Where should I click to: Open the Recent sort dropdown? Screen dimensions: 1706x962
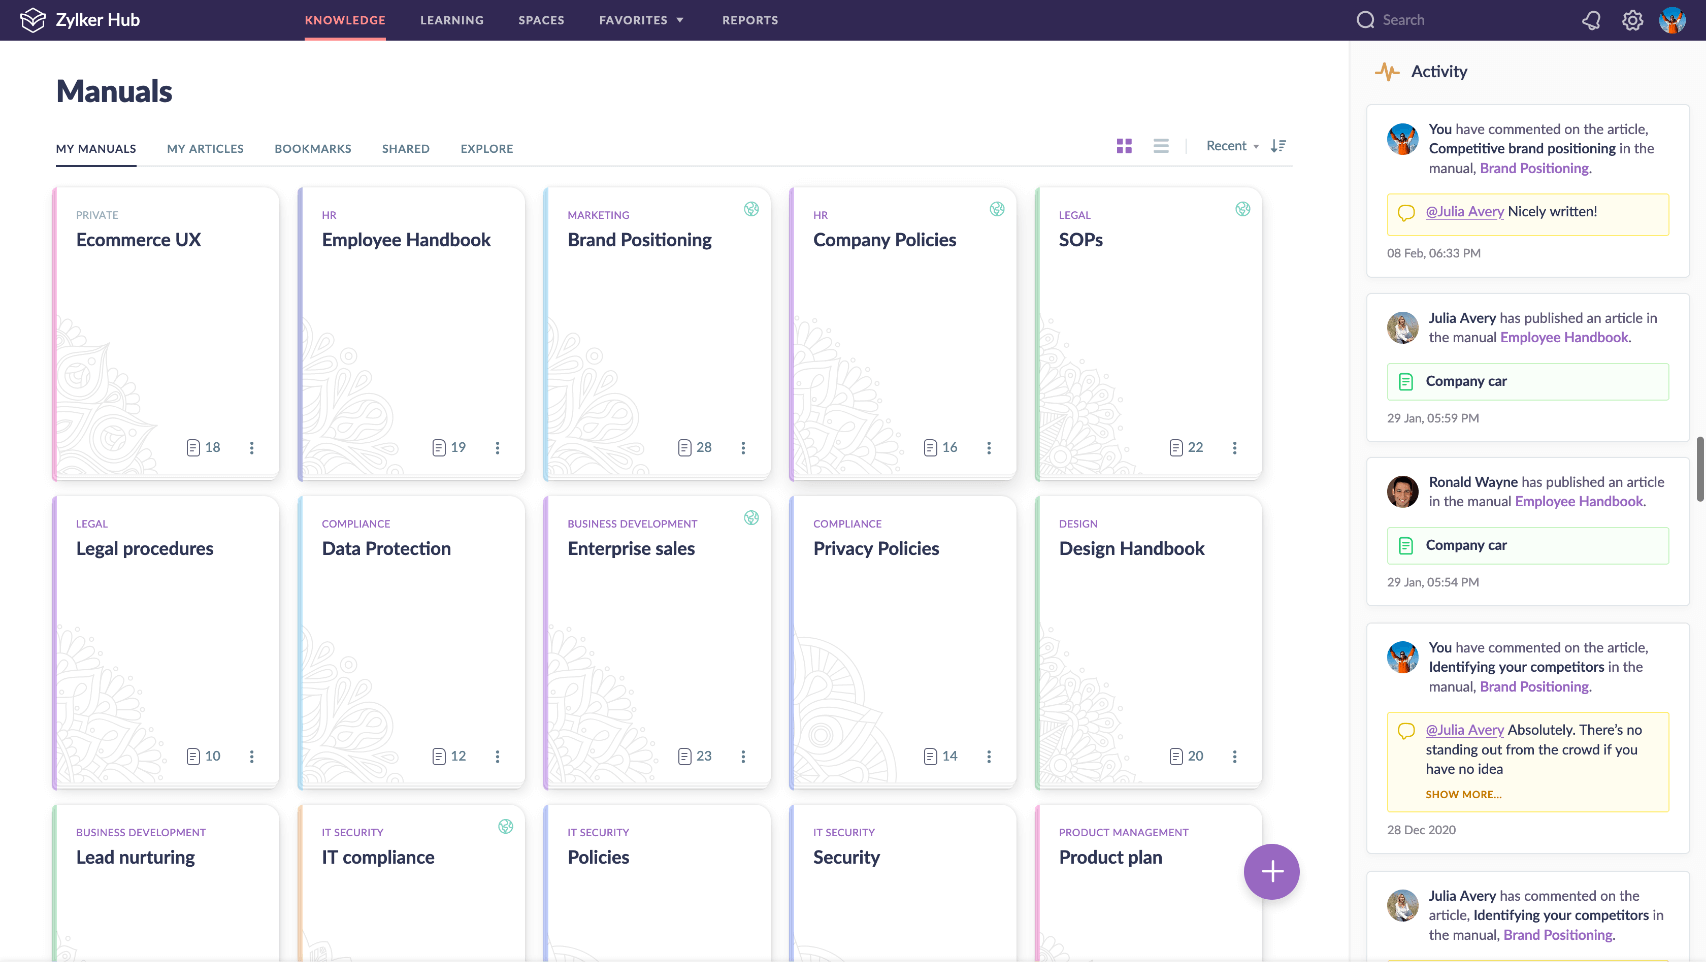[1232, 145]
